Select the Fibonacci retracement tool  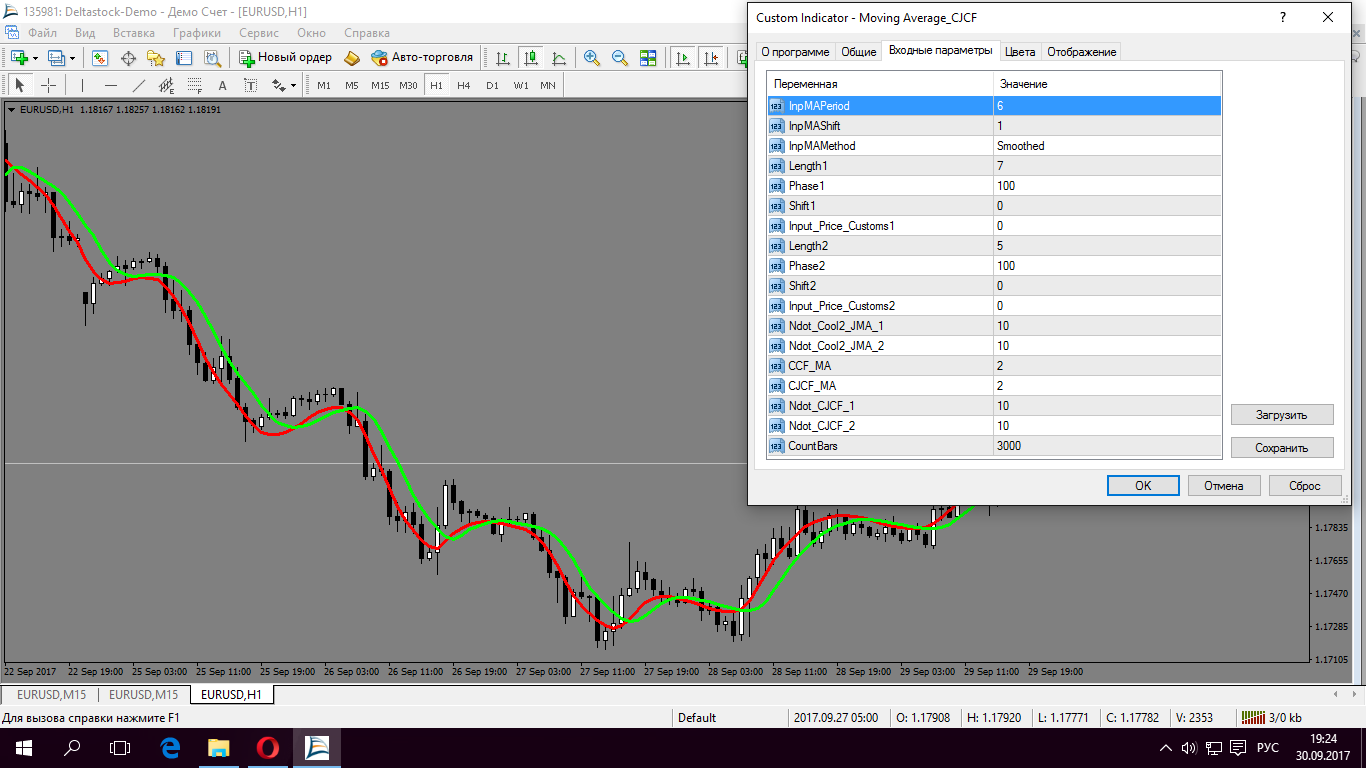194,85
